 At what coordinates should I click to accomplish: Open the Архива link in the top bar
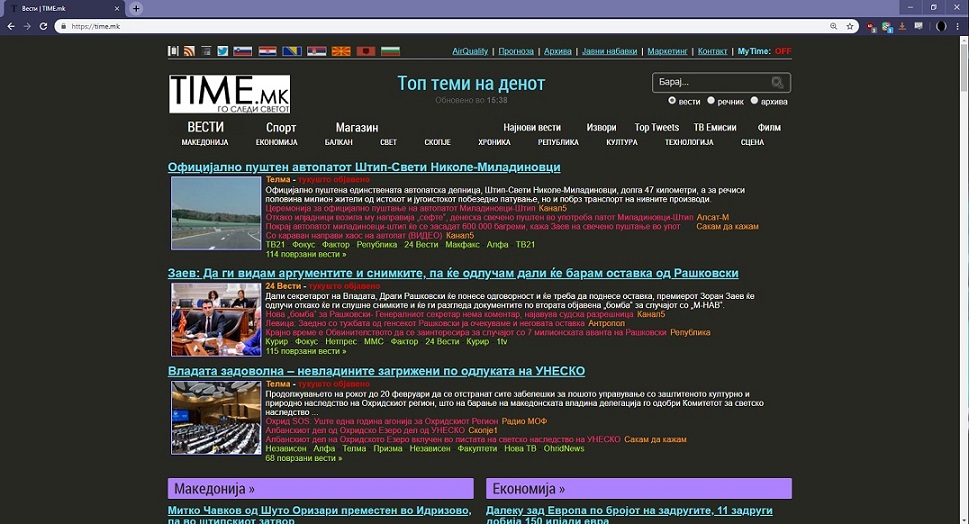(x=557, y=51)
